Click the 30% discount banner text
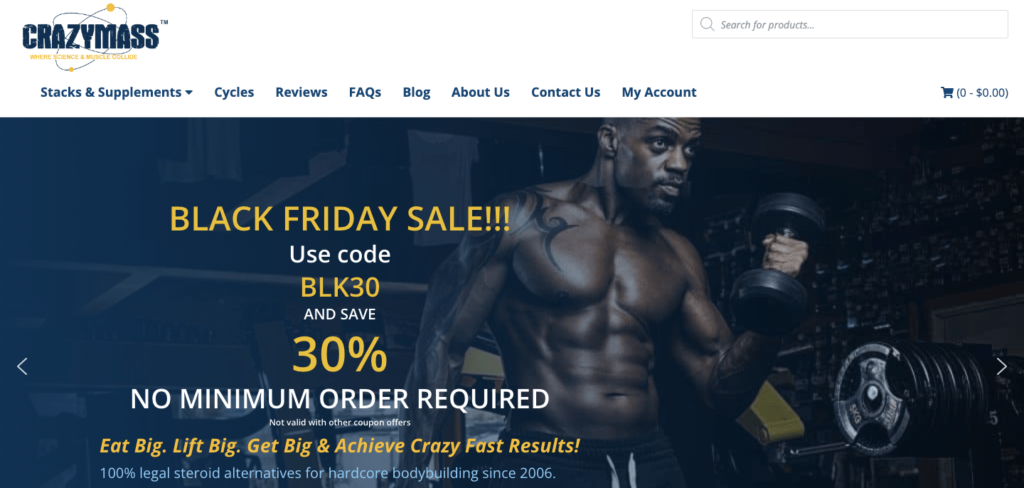The width and height of the screenshot is (1024, 488). (340, 353)
